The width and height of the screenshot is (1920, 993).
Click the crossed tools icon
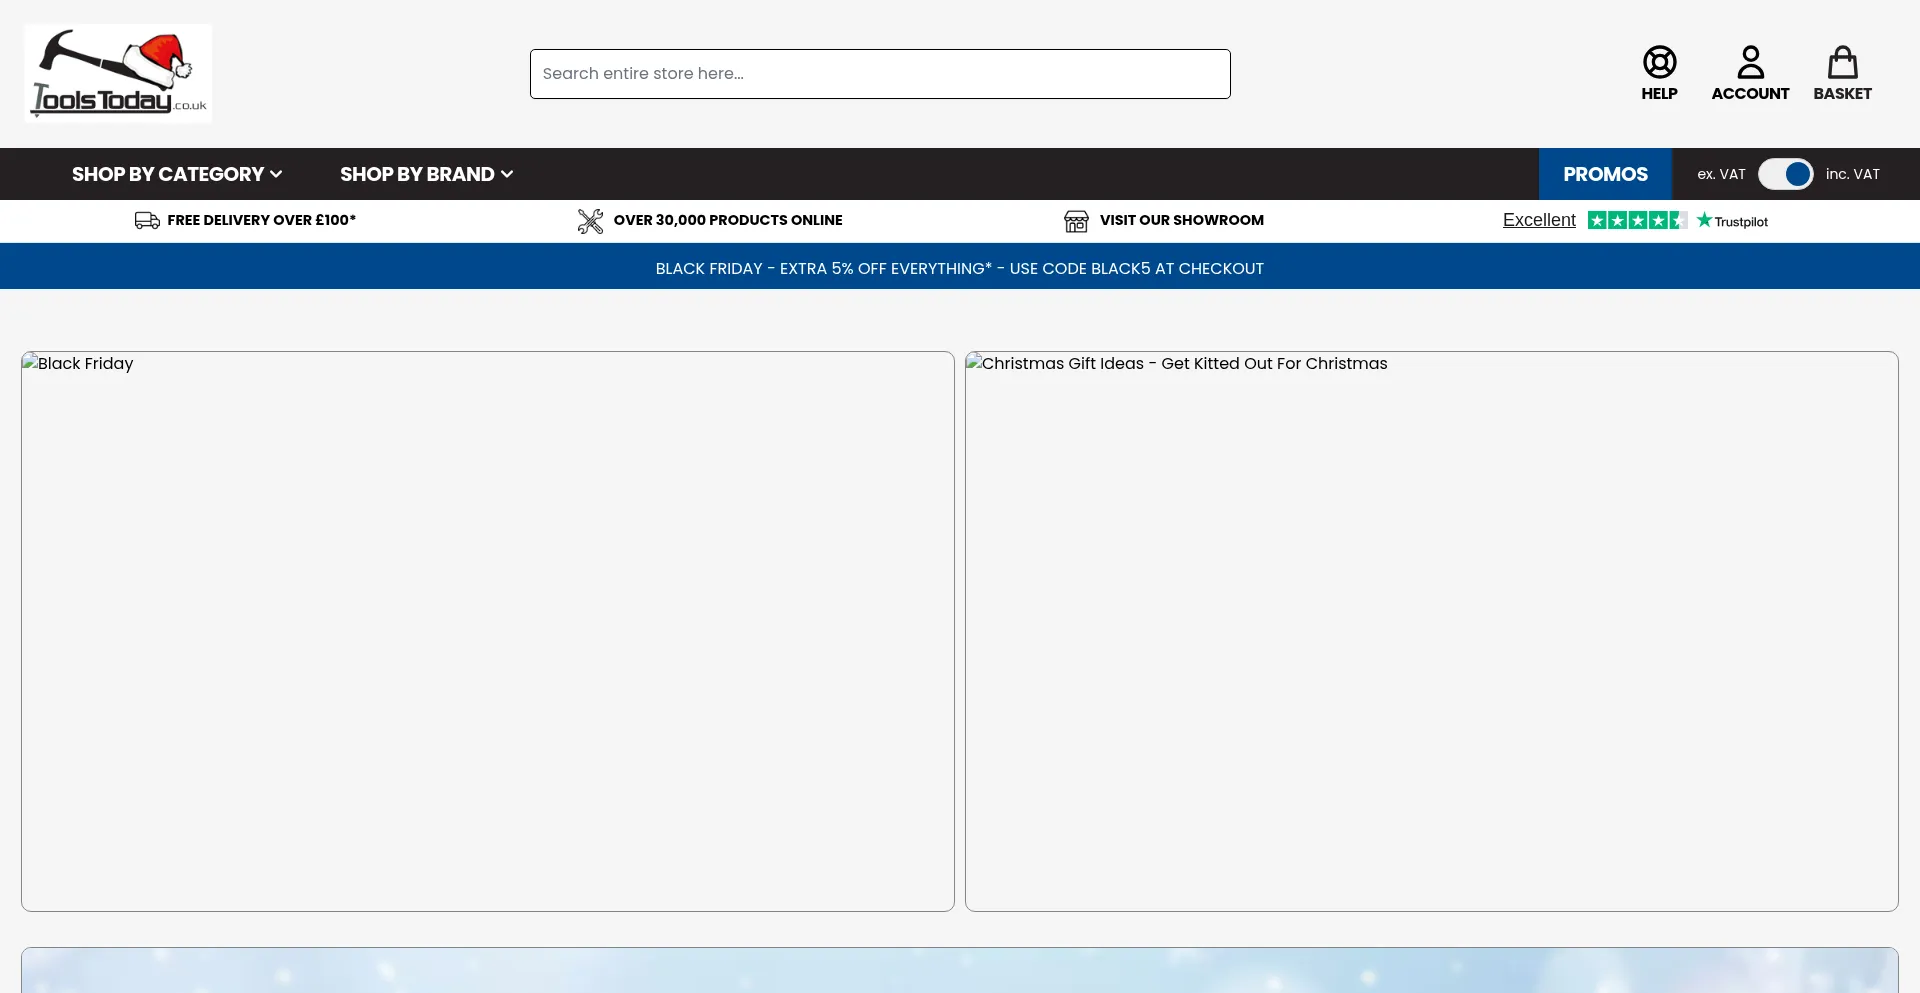pos(590,221)
